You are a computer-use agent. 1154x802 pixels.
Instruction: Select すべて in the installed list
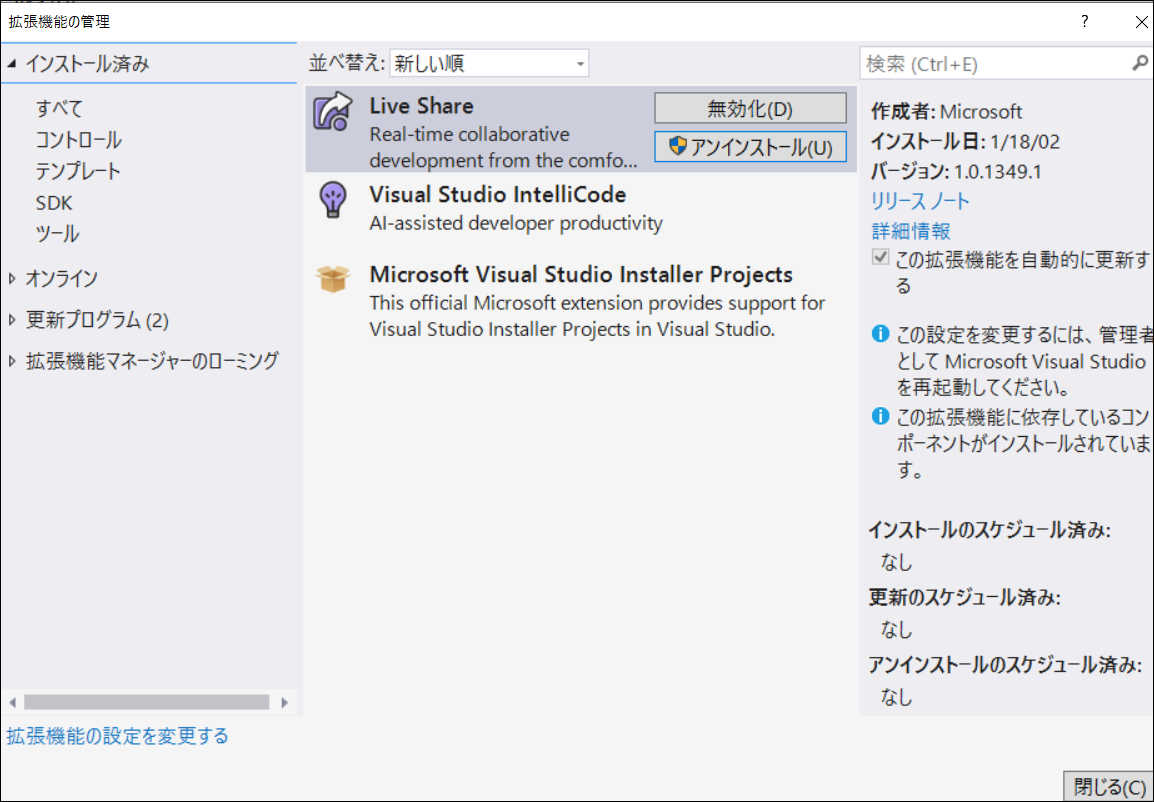pos(60,109)
